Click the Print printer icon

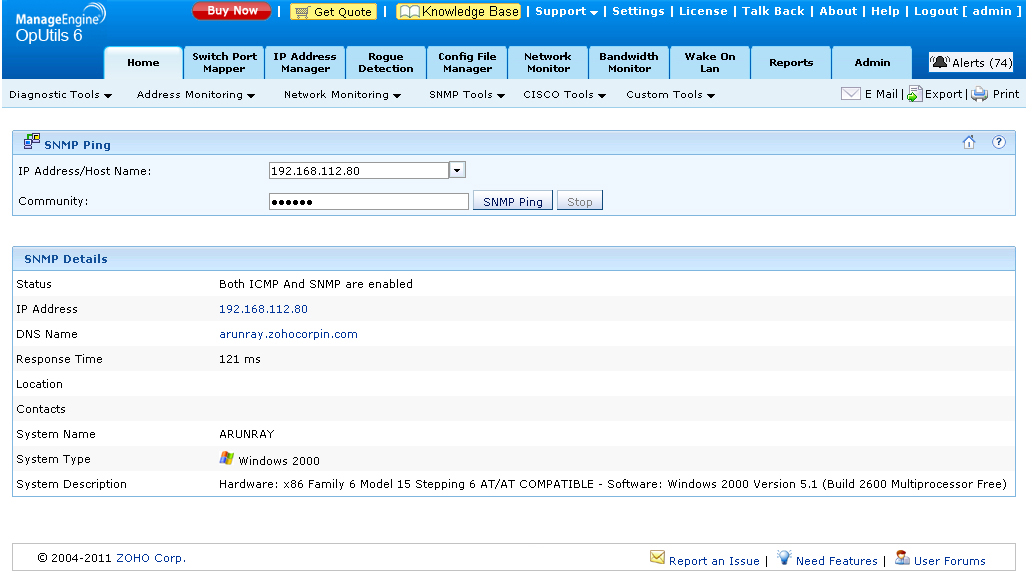click(980, 94)
